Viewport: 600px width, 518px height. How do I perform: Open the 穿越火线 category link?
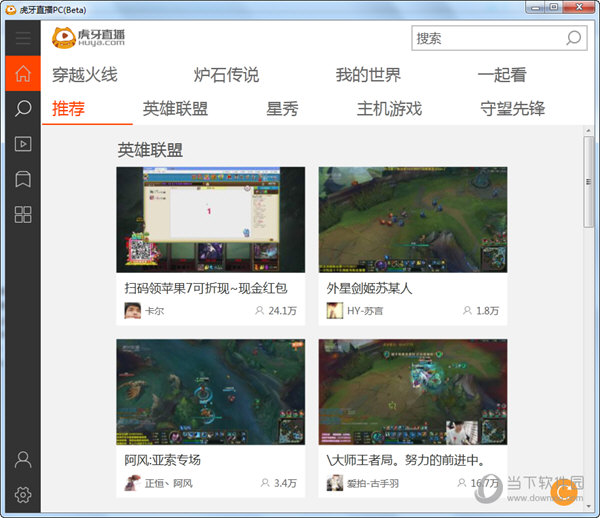pyautogui.click(x=85, y=75)
